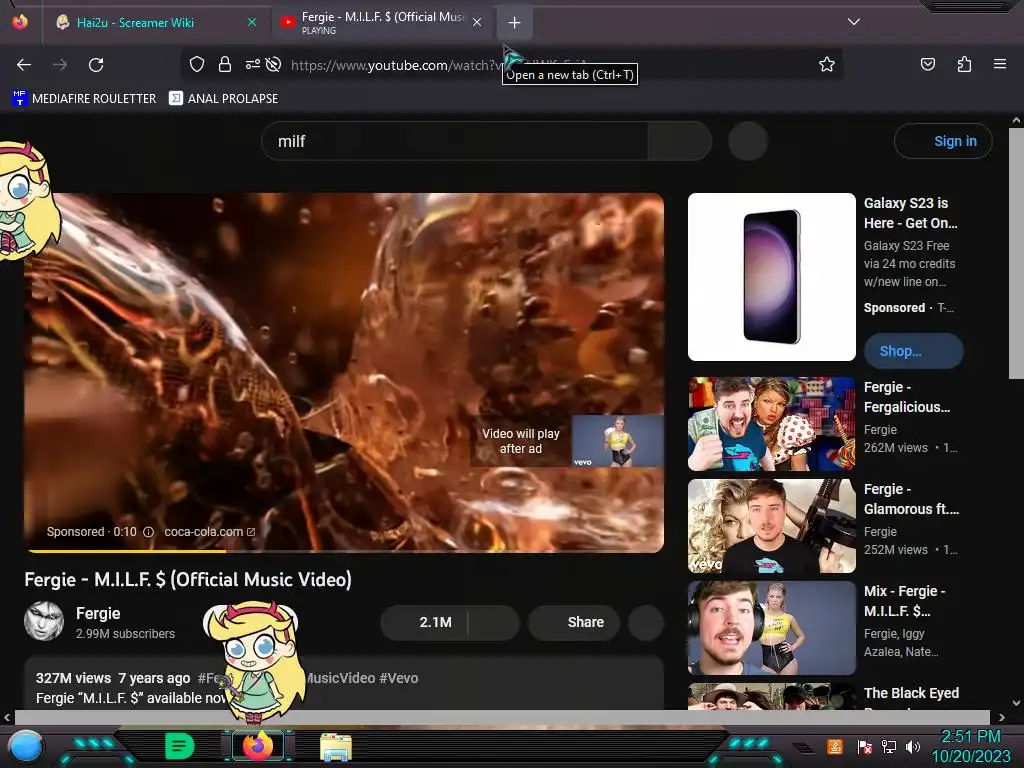The image size is (1024, 768).
Task: Open Mix - Fergie M.I.L.F. $ thumbnail
Action: point(772,628)
